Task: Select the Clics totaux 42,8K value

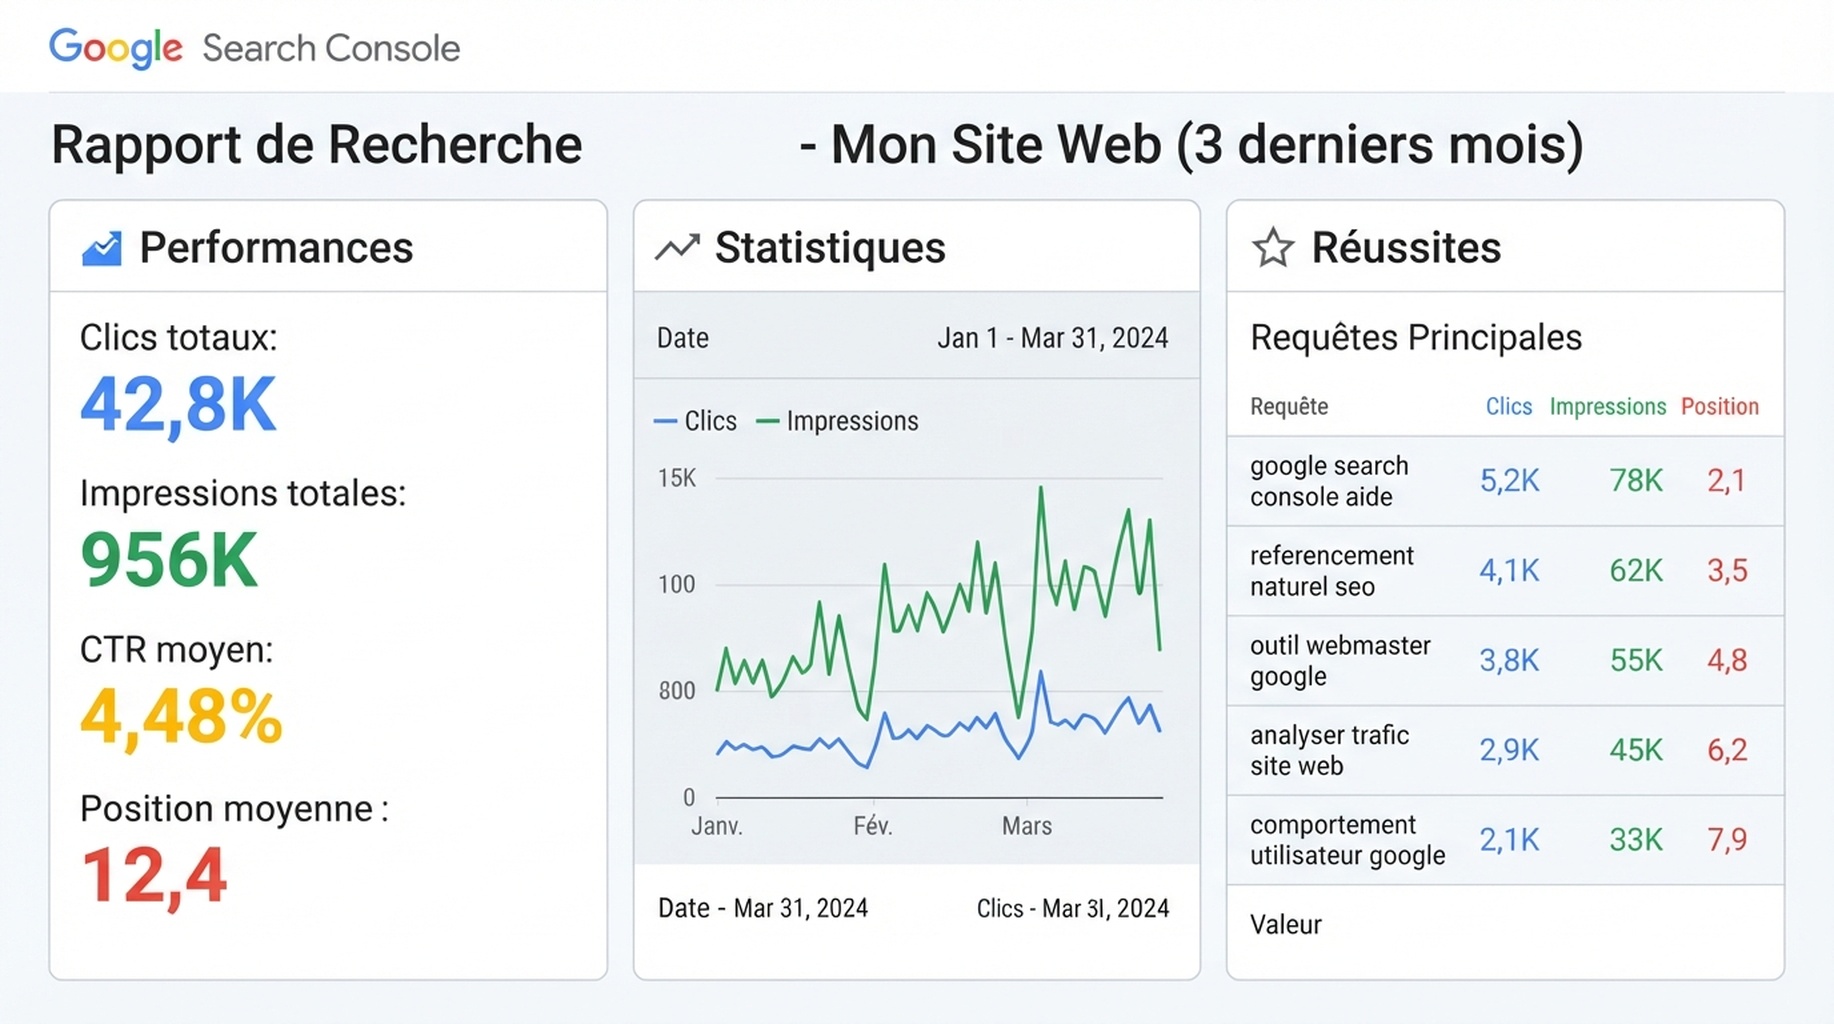Action: coord(178,405)
